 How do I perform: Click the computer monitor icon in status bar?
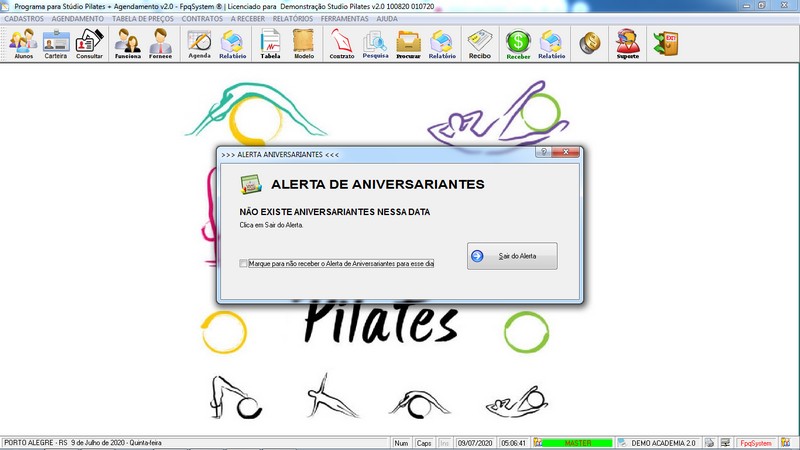[x=726, y=443]
